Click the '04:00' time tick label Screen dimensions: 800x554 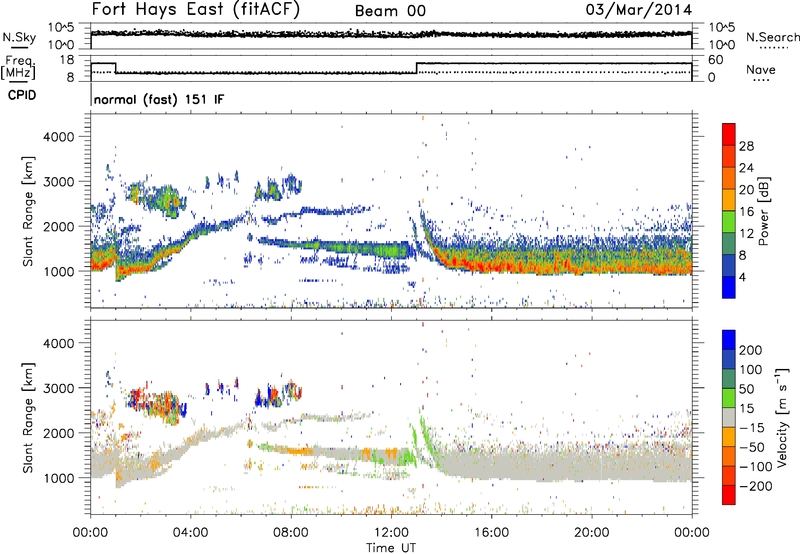point(191,533)
